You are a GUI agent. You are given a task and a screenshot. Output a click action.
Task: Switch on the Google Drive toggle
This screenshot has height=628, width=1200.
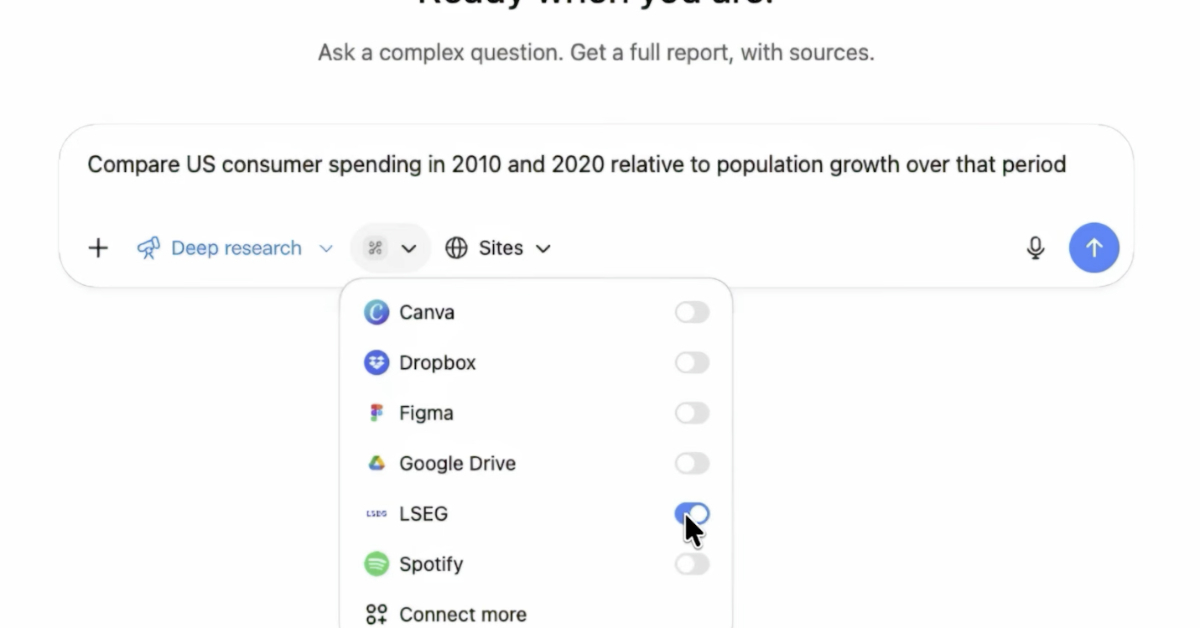[691, 464]
